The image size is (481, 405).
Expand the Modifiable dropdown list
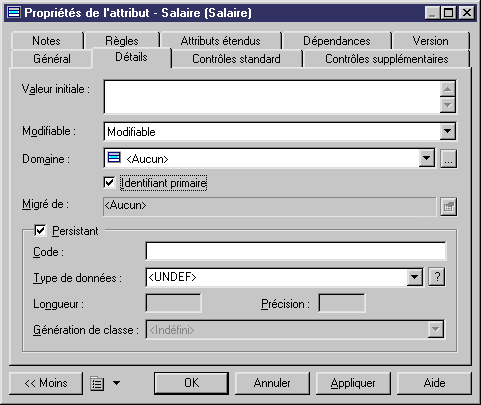pos(447,131)
